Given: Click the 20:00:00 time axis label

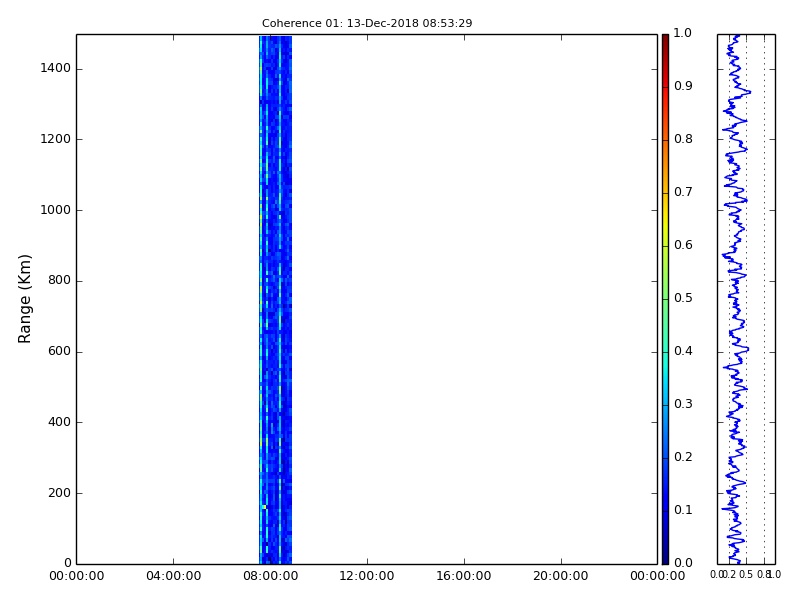Looking at the screenshot, I should pyautogui.click(x=561, y=576).
